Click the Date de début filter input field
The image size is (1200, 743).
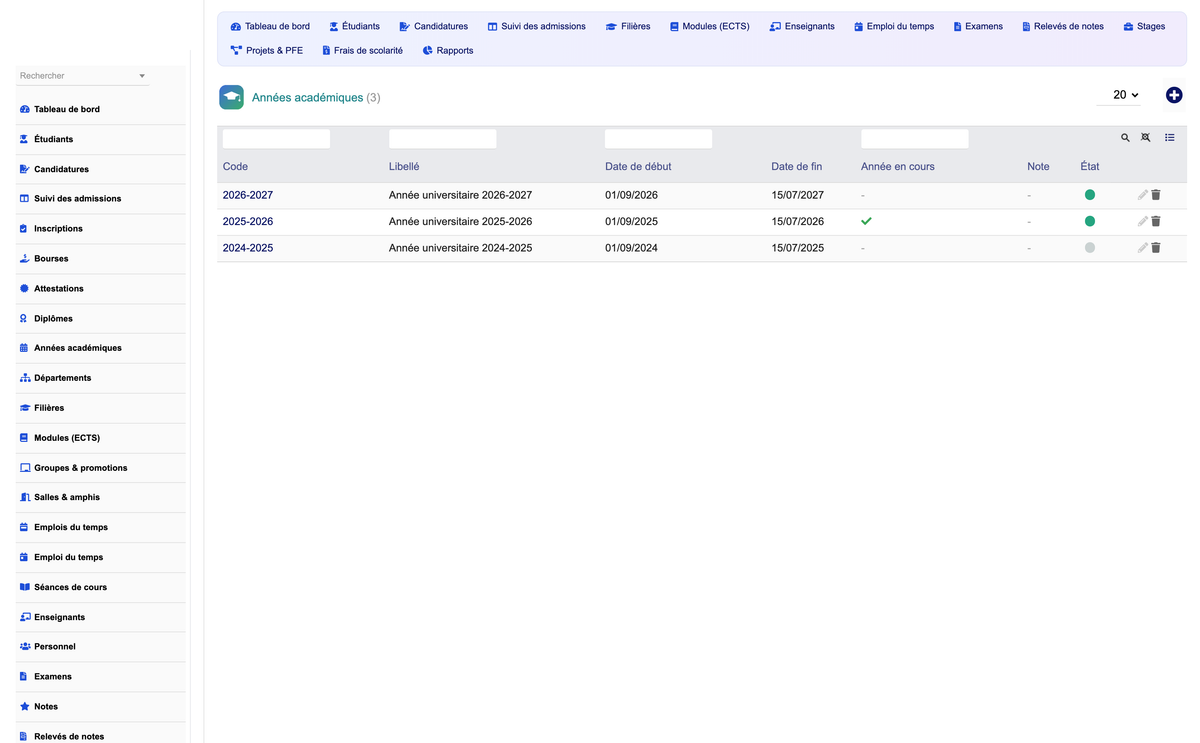tap(658, 139)
